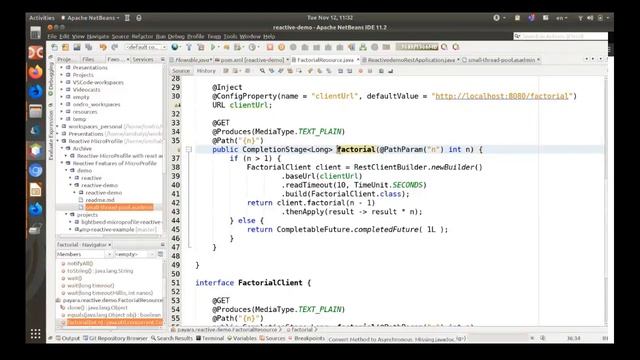Open the Members dropdown in Navigator
Image resolution: width=640 pixels, height=360 pixels.
[84, 254]
